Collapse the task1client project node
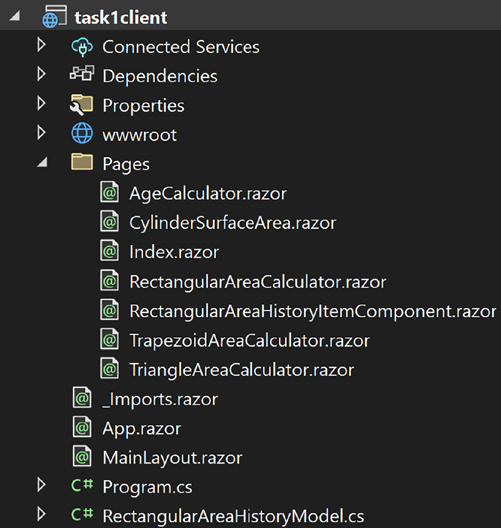 coord(14,16)
